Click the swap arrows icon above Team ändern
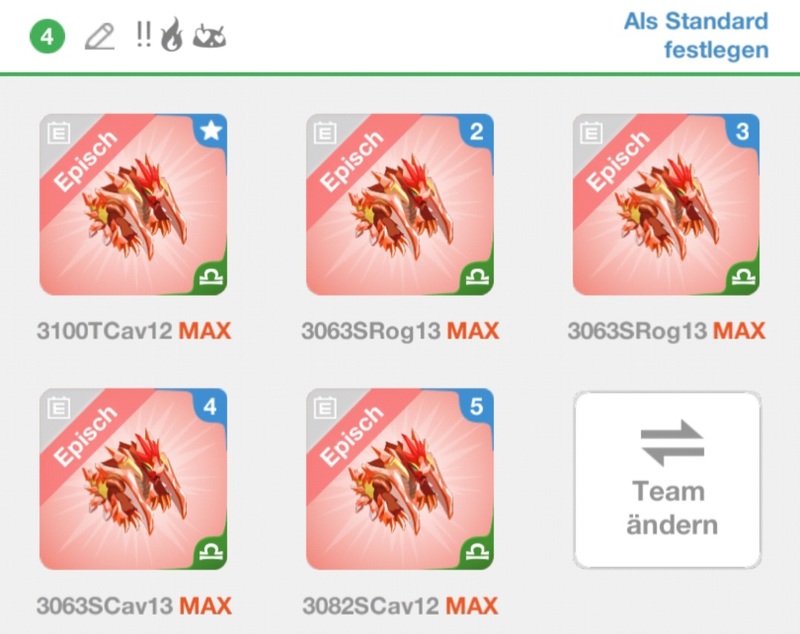Image resolution: width=800 pixels, height=634 pixels. (672, 442)
